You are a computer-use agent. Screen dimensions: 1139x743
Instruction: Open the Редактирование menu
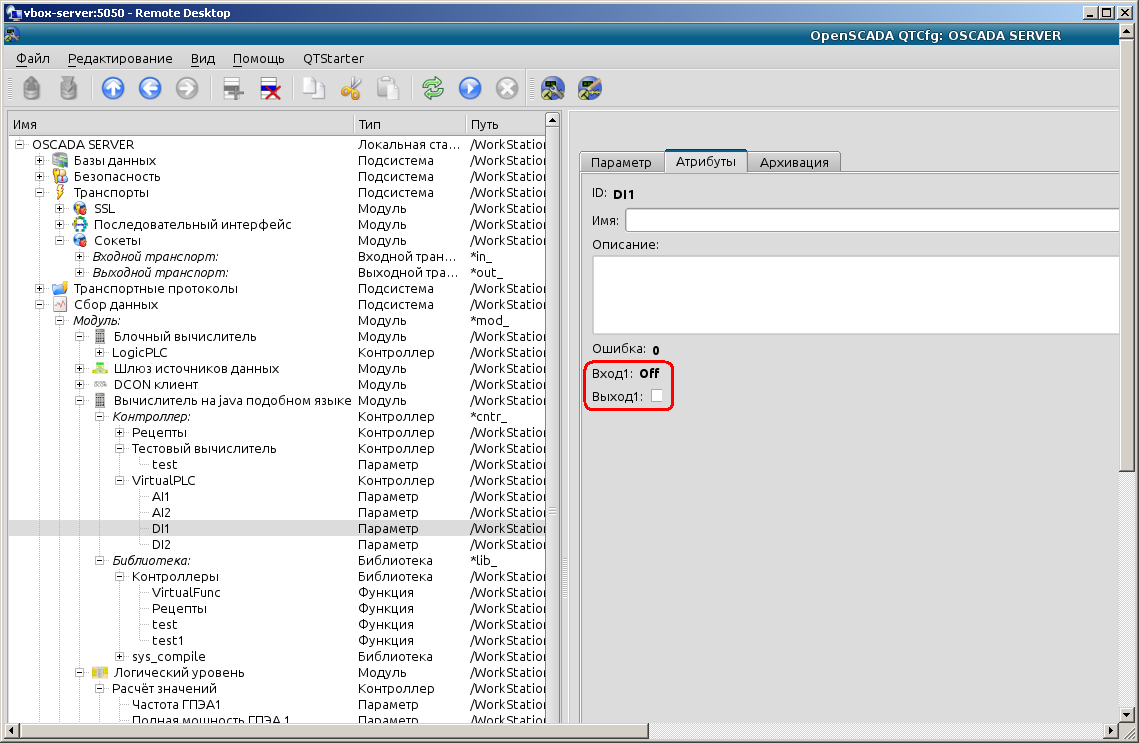[x=120, y=59]
